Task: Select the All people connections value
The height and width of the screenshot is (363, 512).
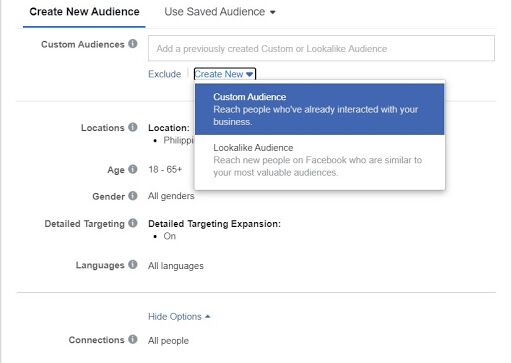Action: (168, 341)
